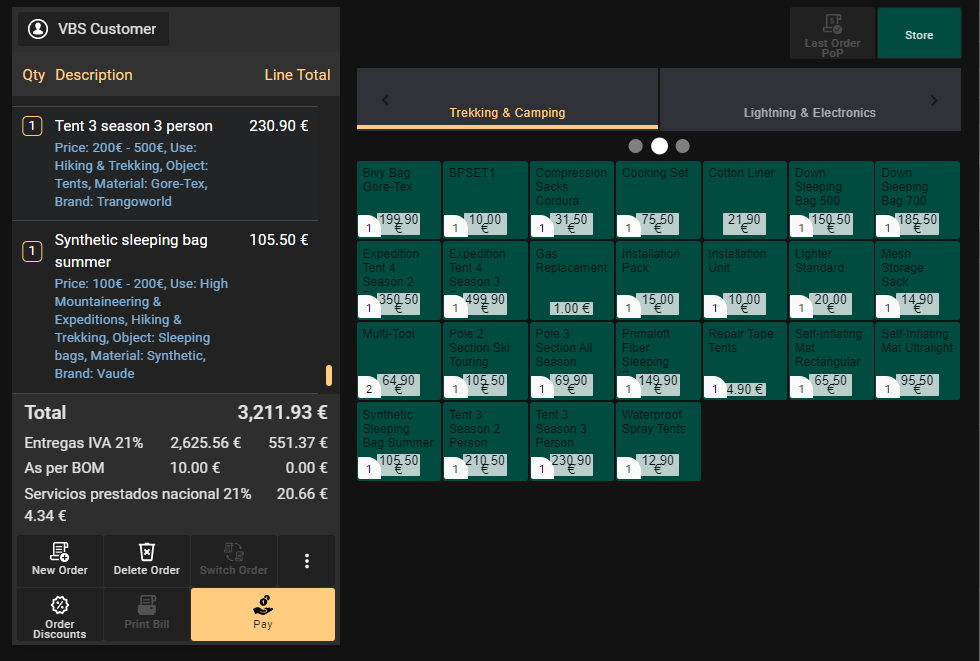The height and width of the screenshot is (661, 980).
Task: Click the order list scrollbar handle
Action: [329, 376]
